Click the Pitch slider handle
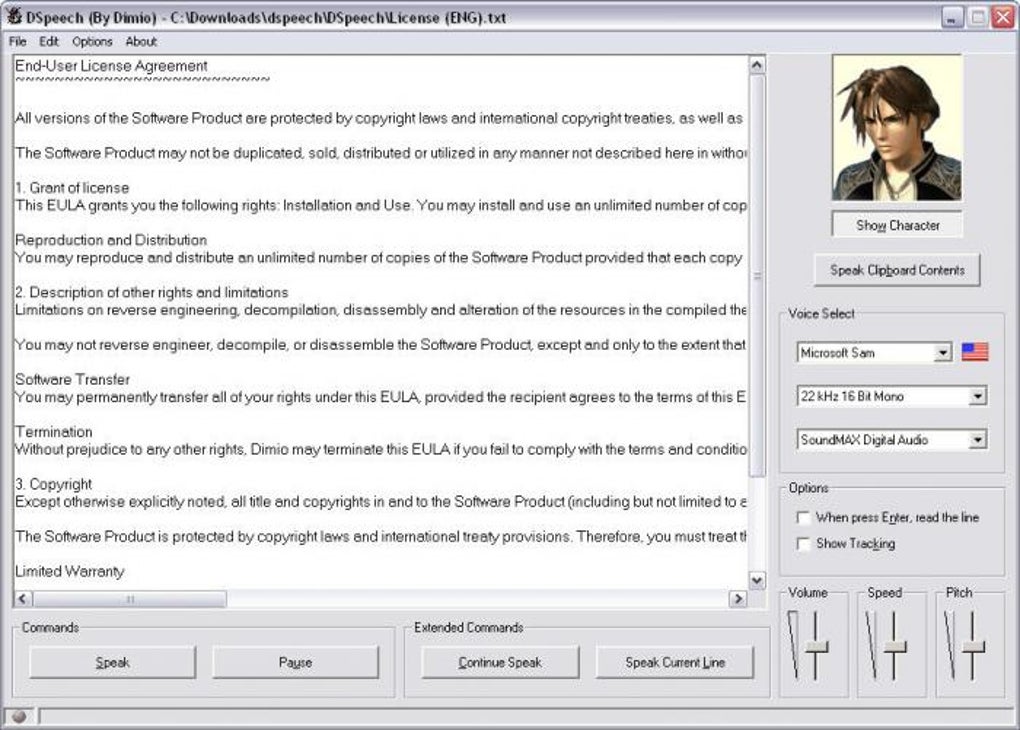The width and height of the screenshot is (1020, 730). point(973,647)
